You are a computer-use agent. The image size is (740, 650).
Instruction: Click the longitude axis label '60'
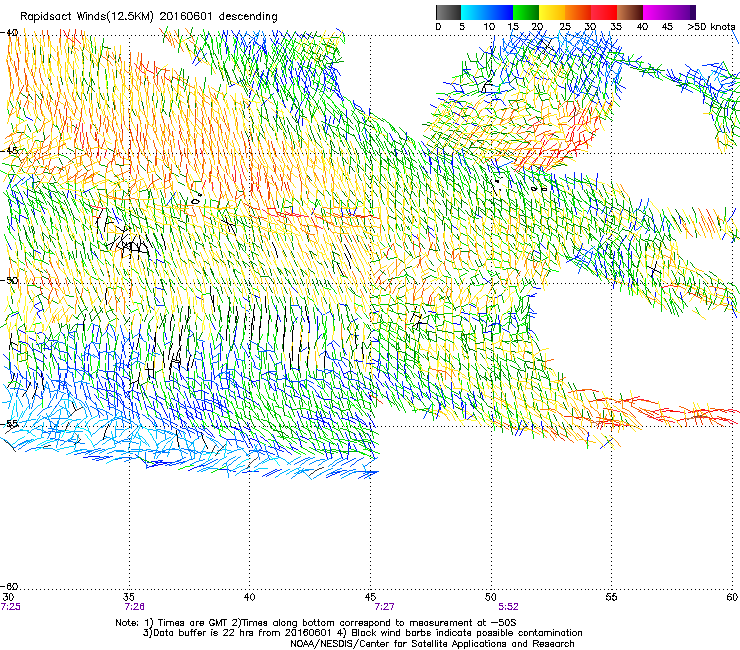(x=732, y=597)
